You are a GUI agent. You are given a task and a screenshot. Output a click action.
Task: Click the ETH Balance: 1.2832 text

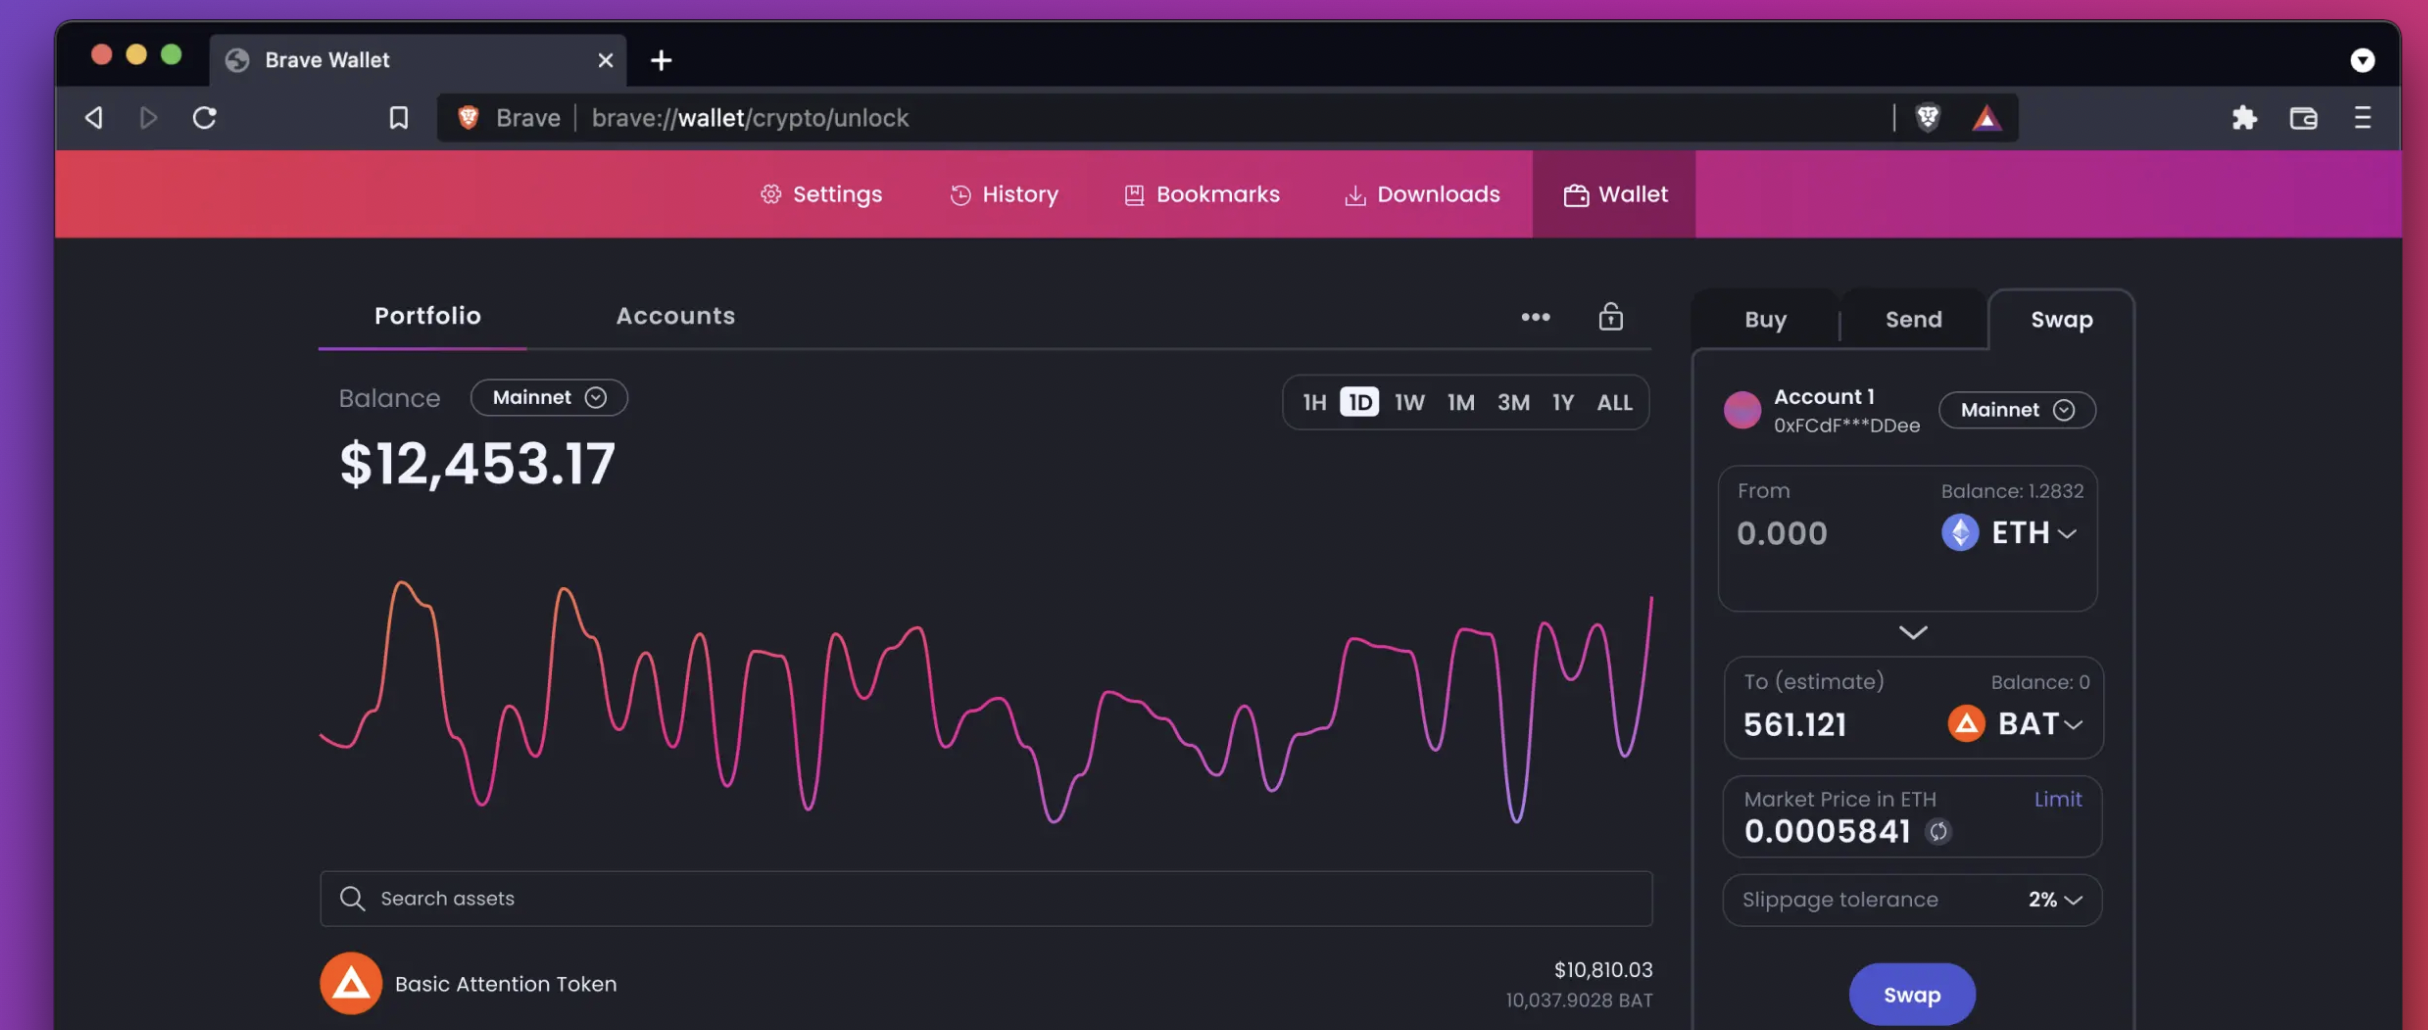pyautogui.click(x=2012, y=491)
